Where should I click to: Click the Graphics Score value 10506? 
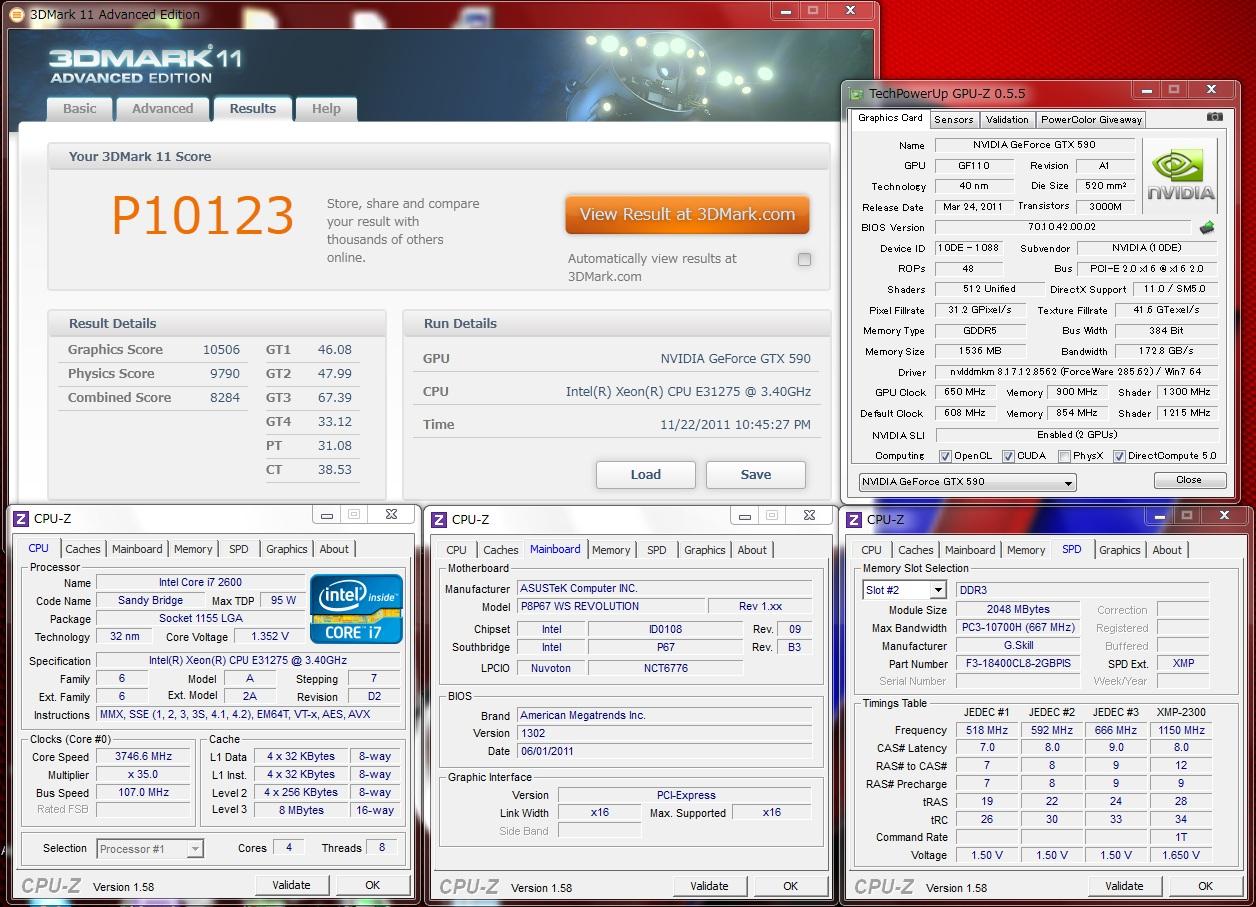[x=221, y=350]
